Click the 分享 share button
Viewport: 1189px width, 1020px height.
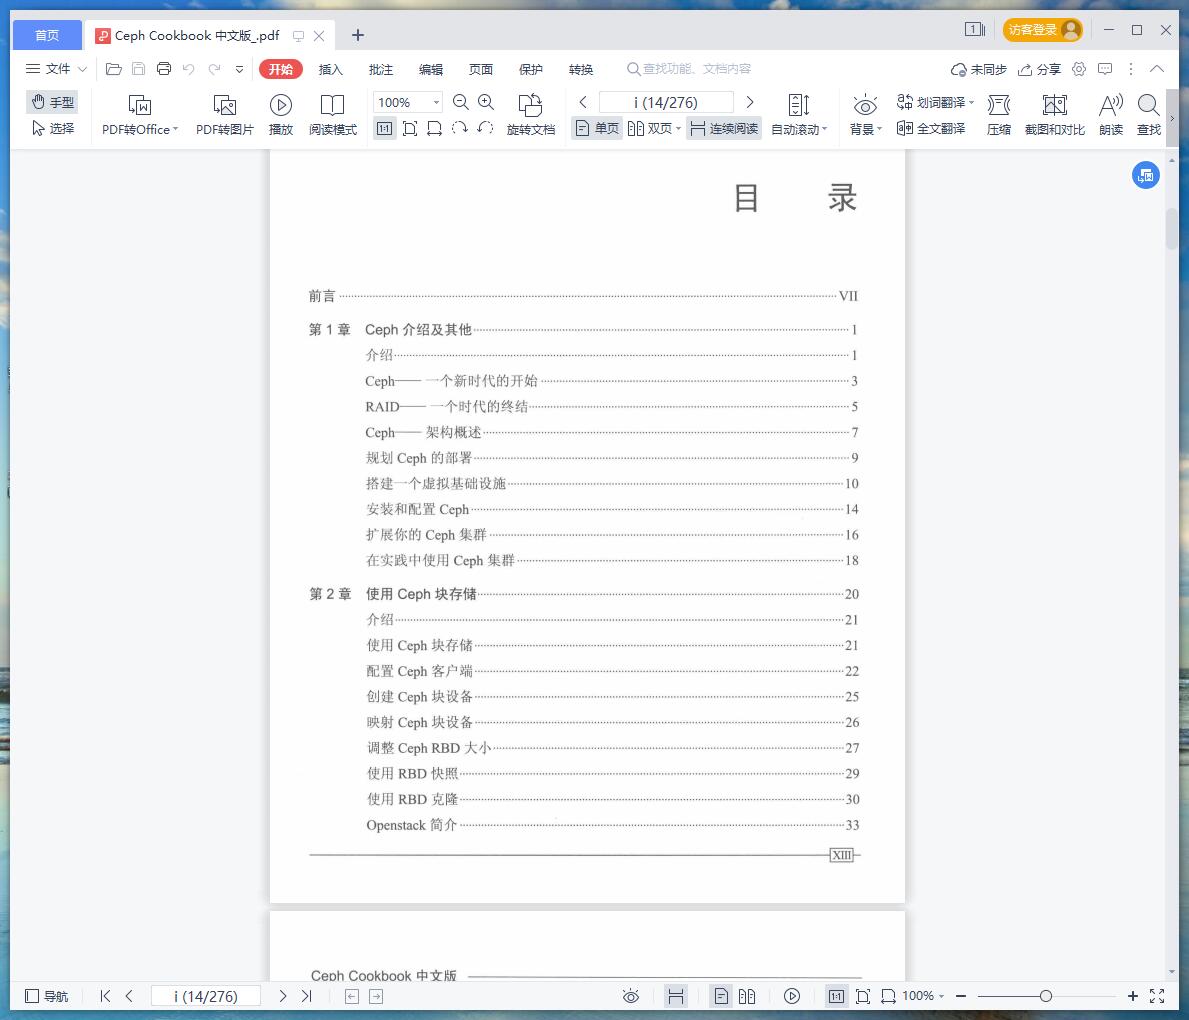coord(1039,69)
